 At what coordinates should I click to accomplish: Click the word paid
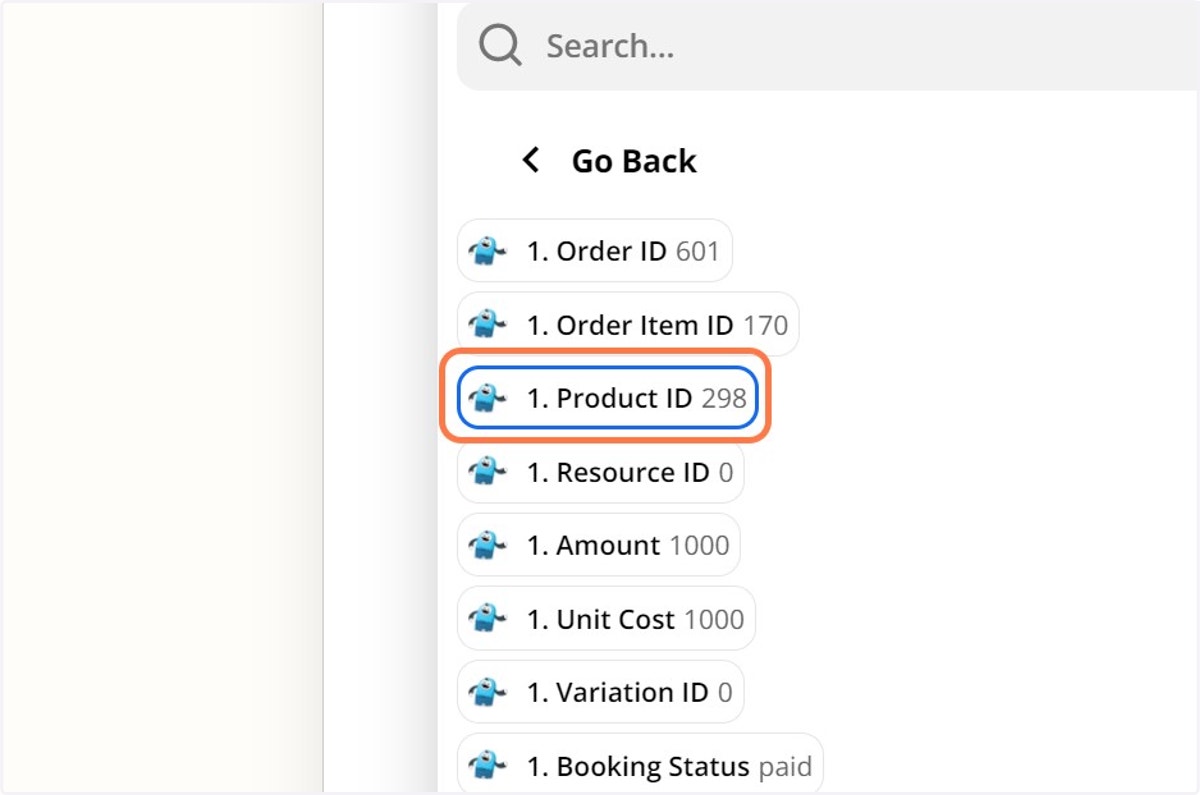pos(785,768)
